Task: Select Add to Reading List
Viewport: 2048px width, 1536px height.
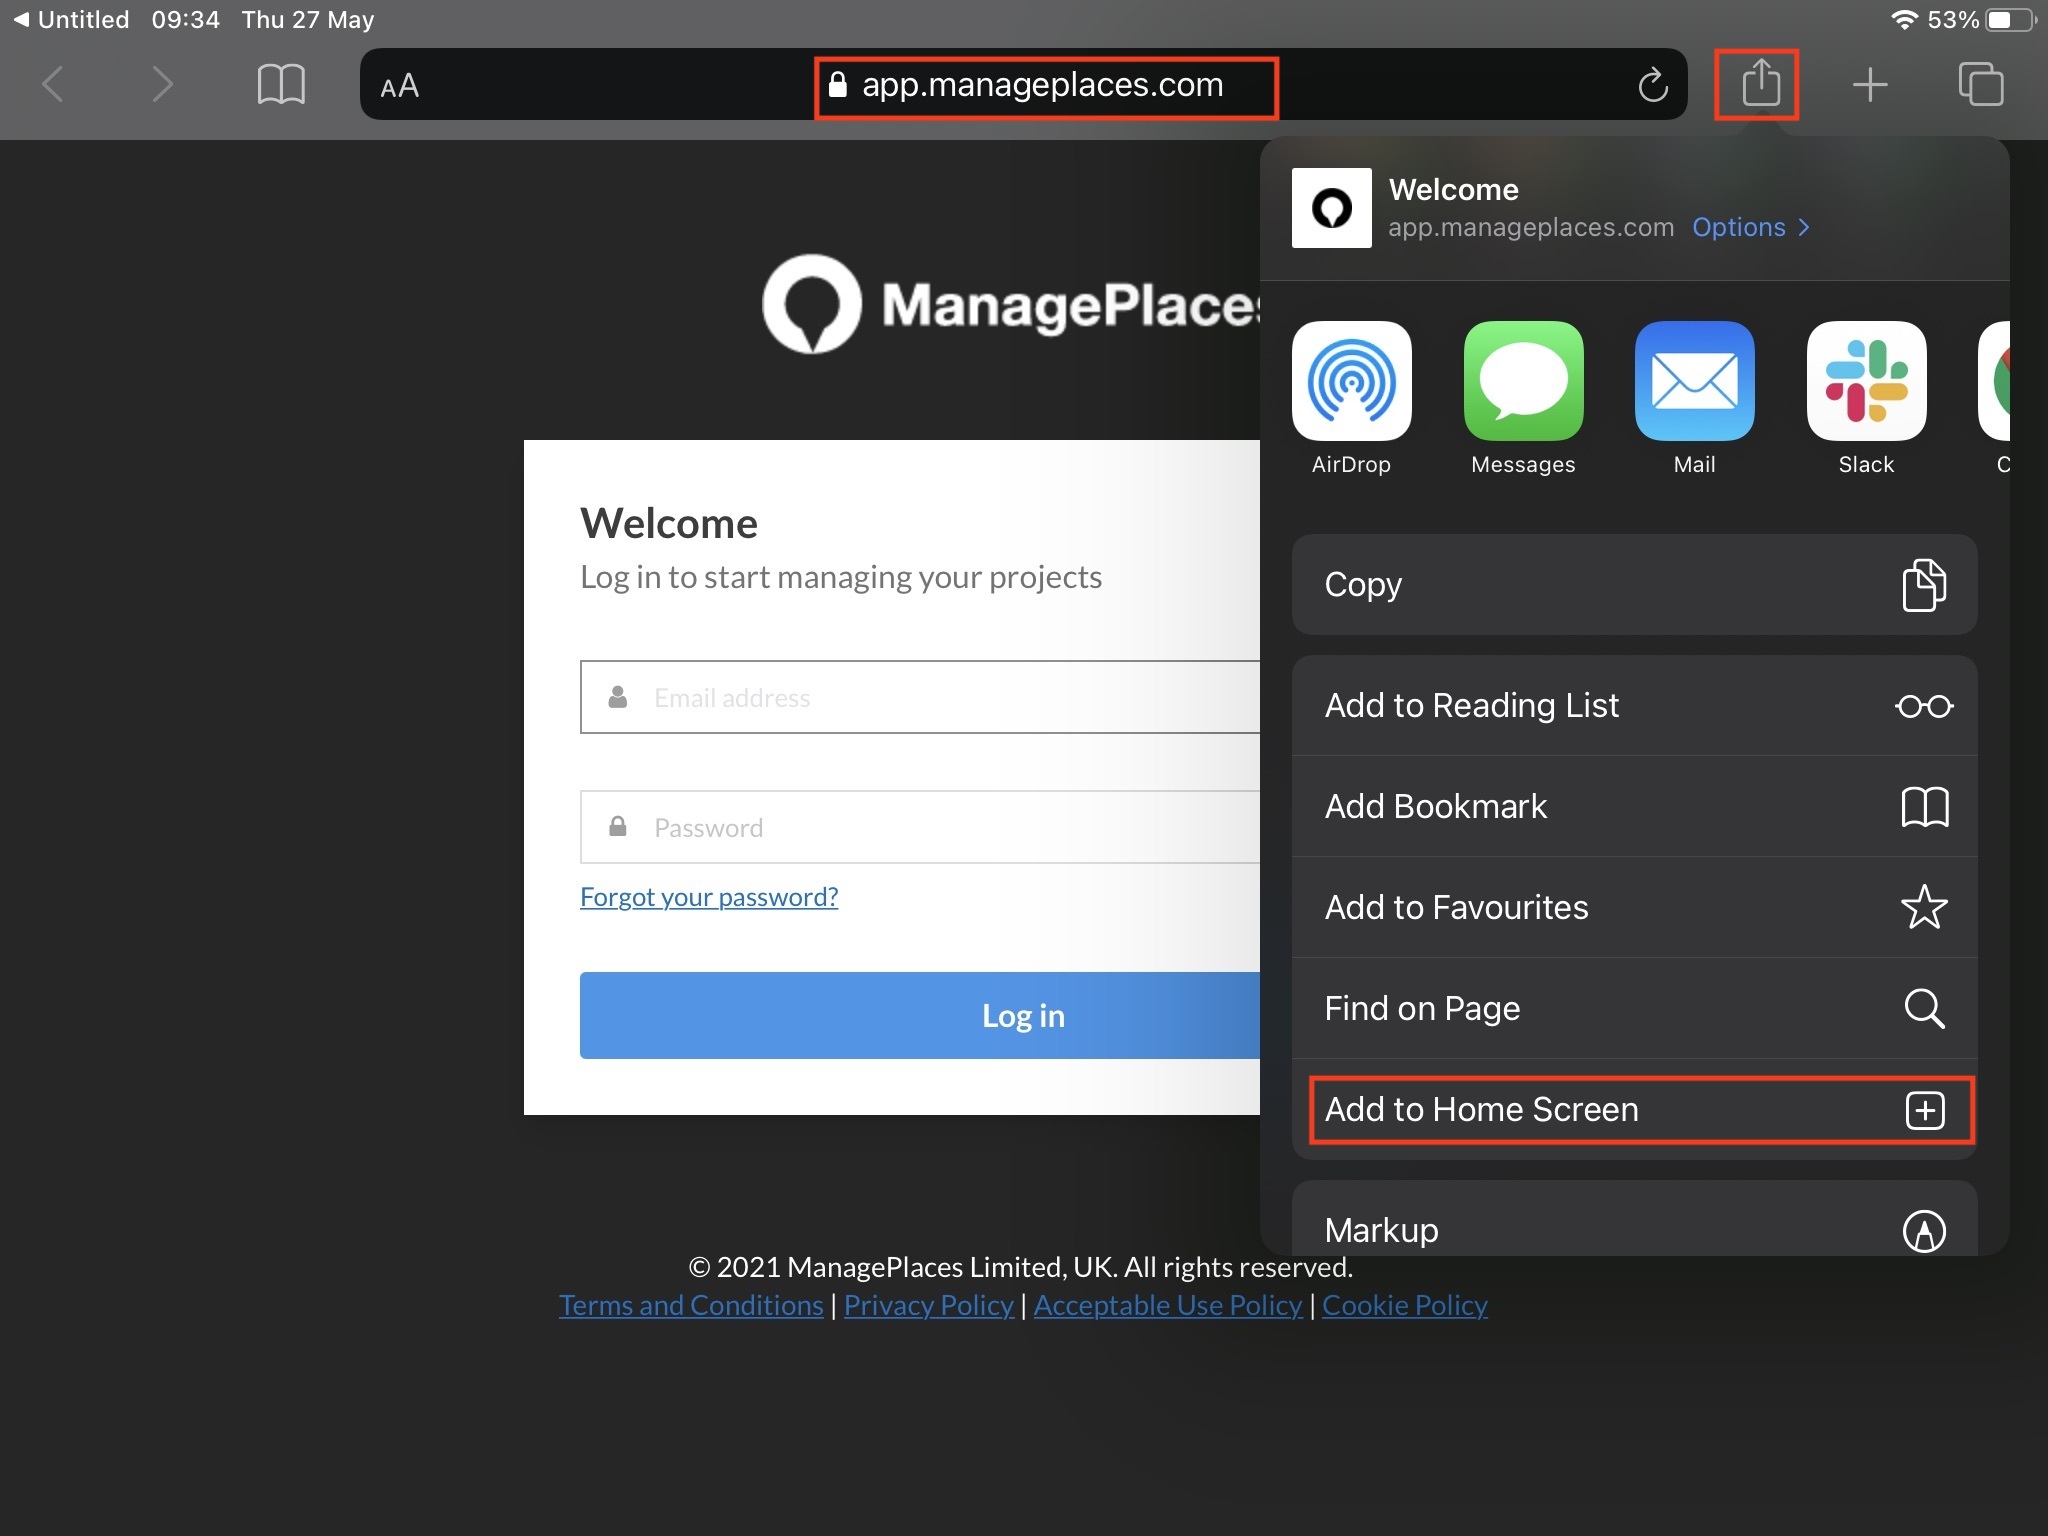Action: pyautogui.click(x=1634, y=705)
